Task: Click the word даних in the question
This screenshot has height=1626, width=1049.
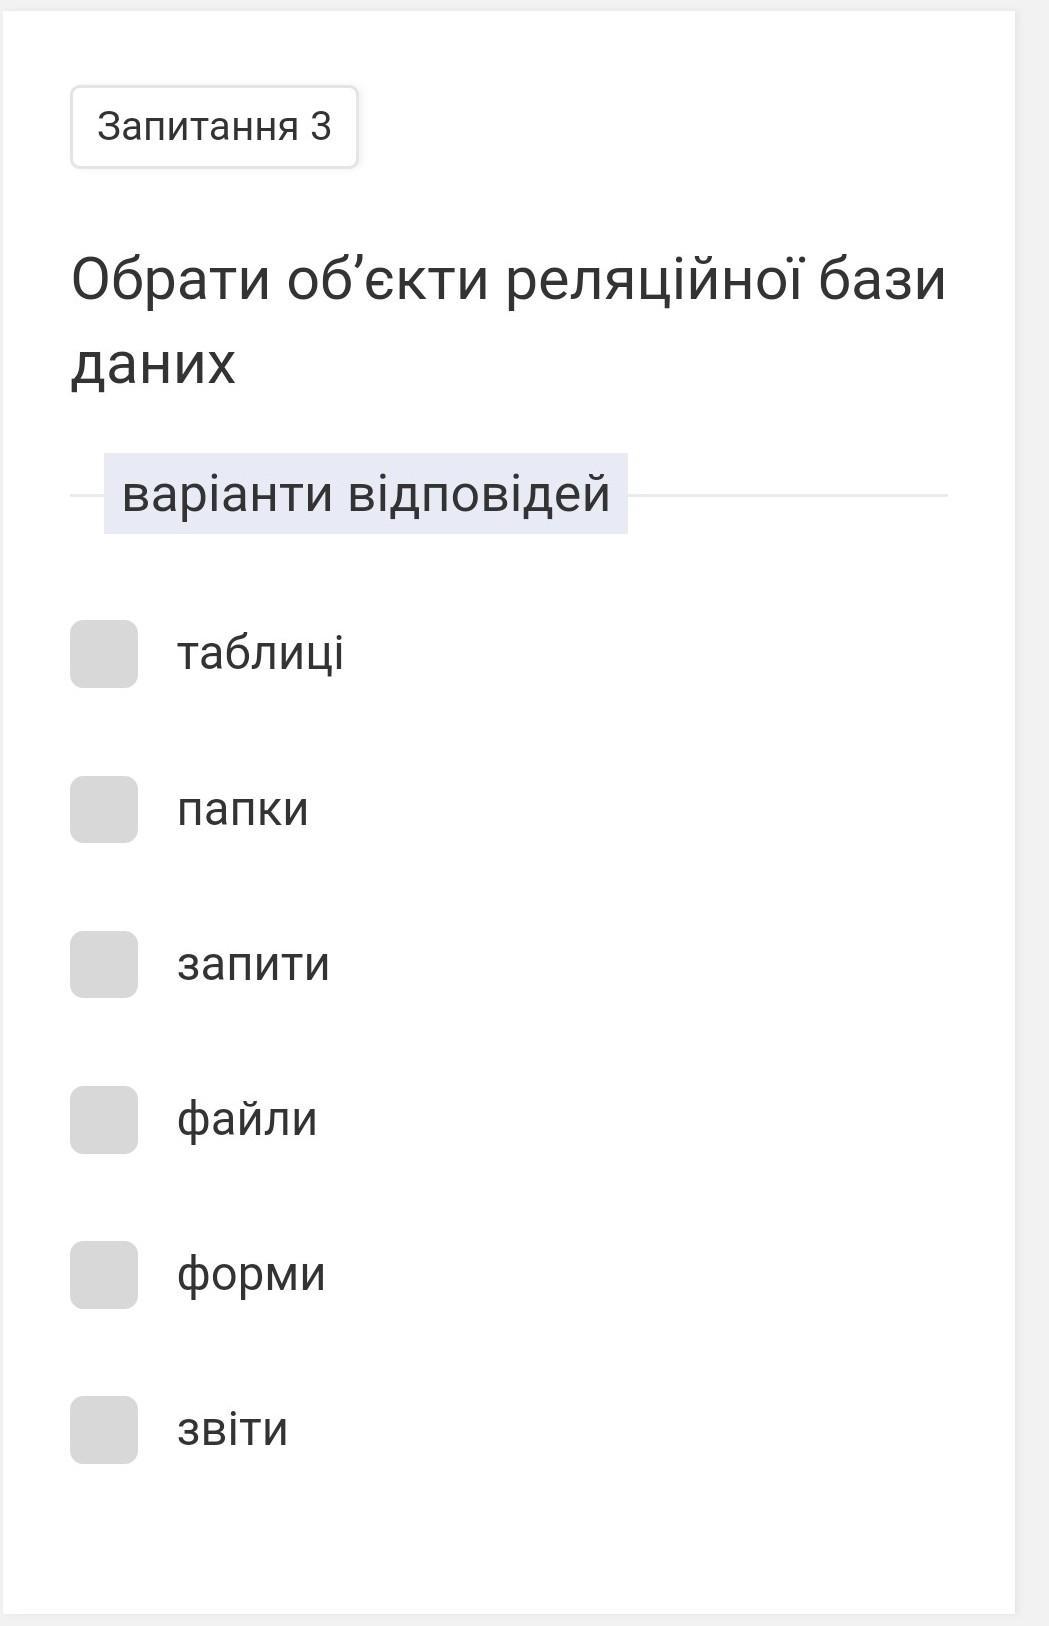Action: point(153,364)
